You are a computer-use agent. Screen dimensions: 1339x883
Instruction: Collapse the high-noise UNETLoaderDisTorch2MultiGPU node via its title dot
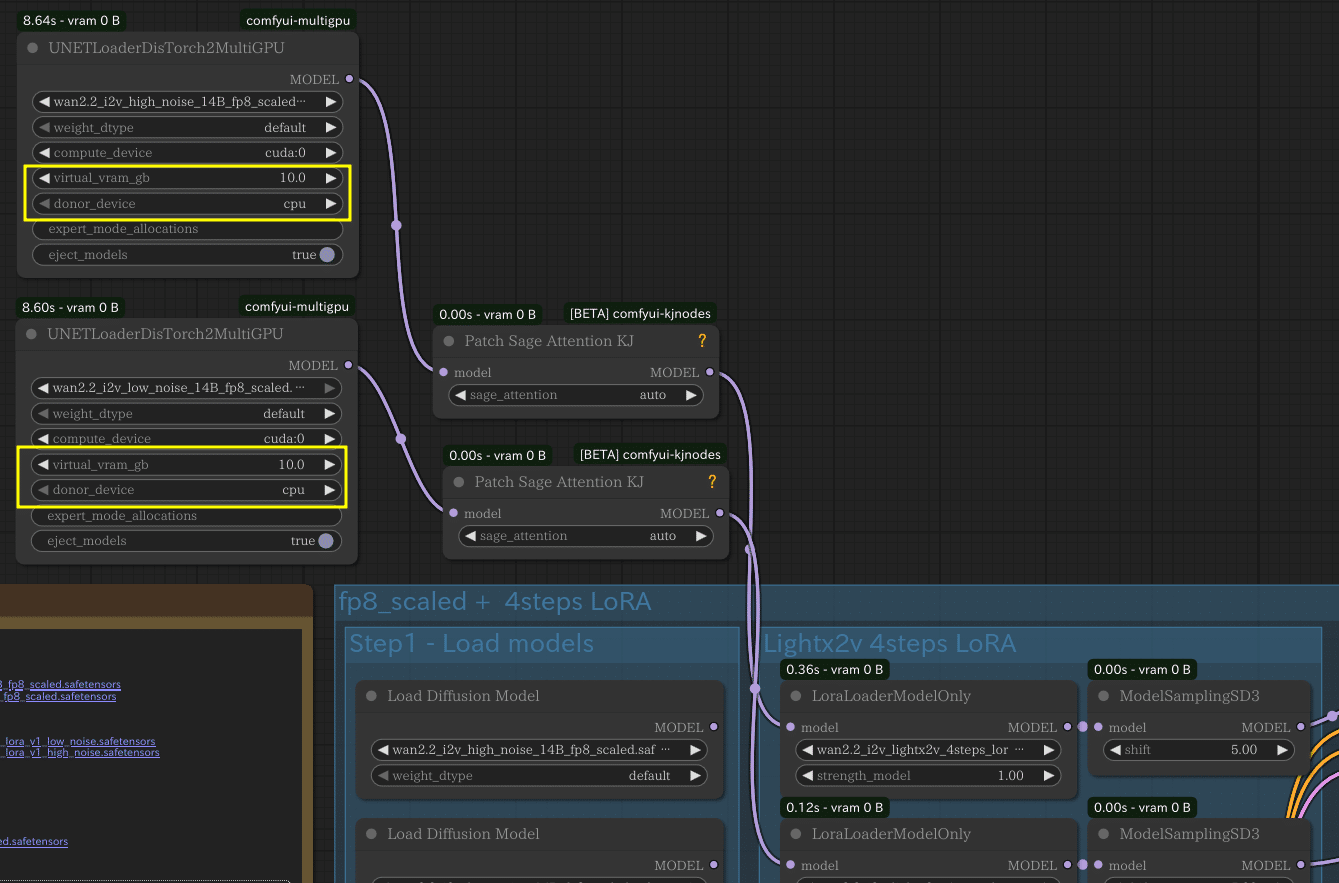click(33, 48)
